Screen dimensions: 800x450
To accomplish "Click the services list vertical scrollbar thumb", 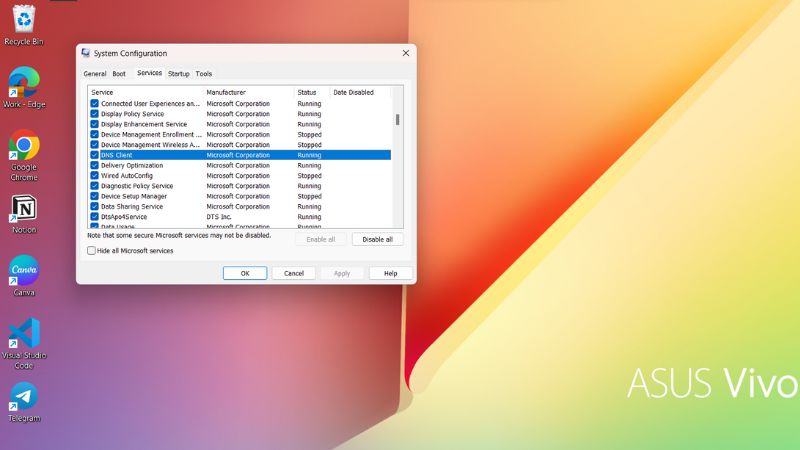I will [397, 119].
